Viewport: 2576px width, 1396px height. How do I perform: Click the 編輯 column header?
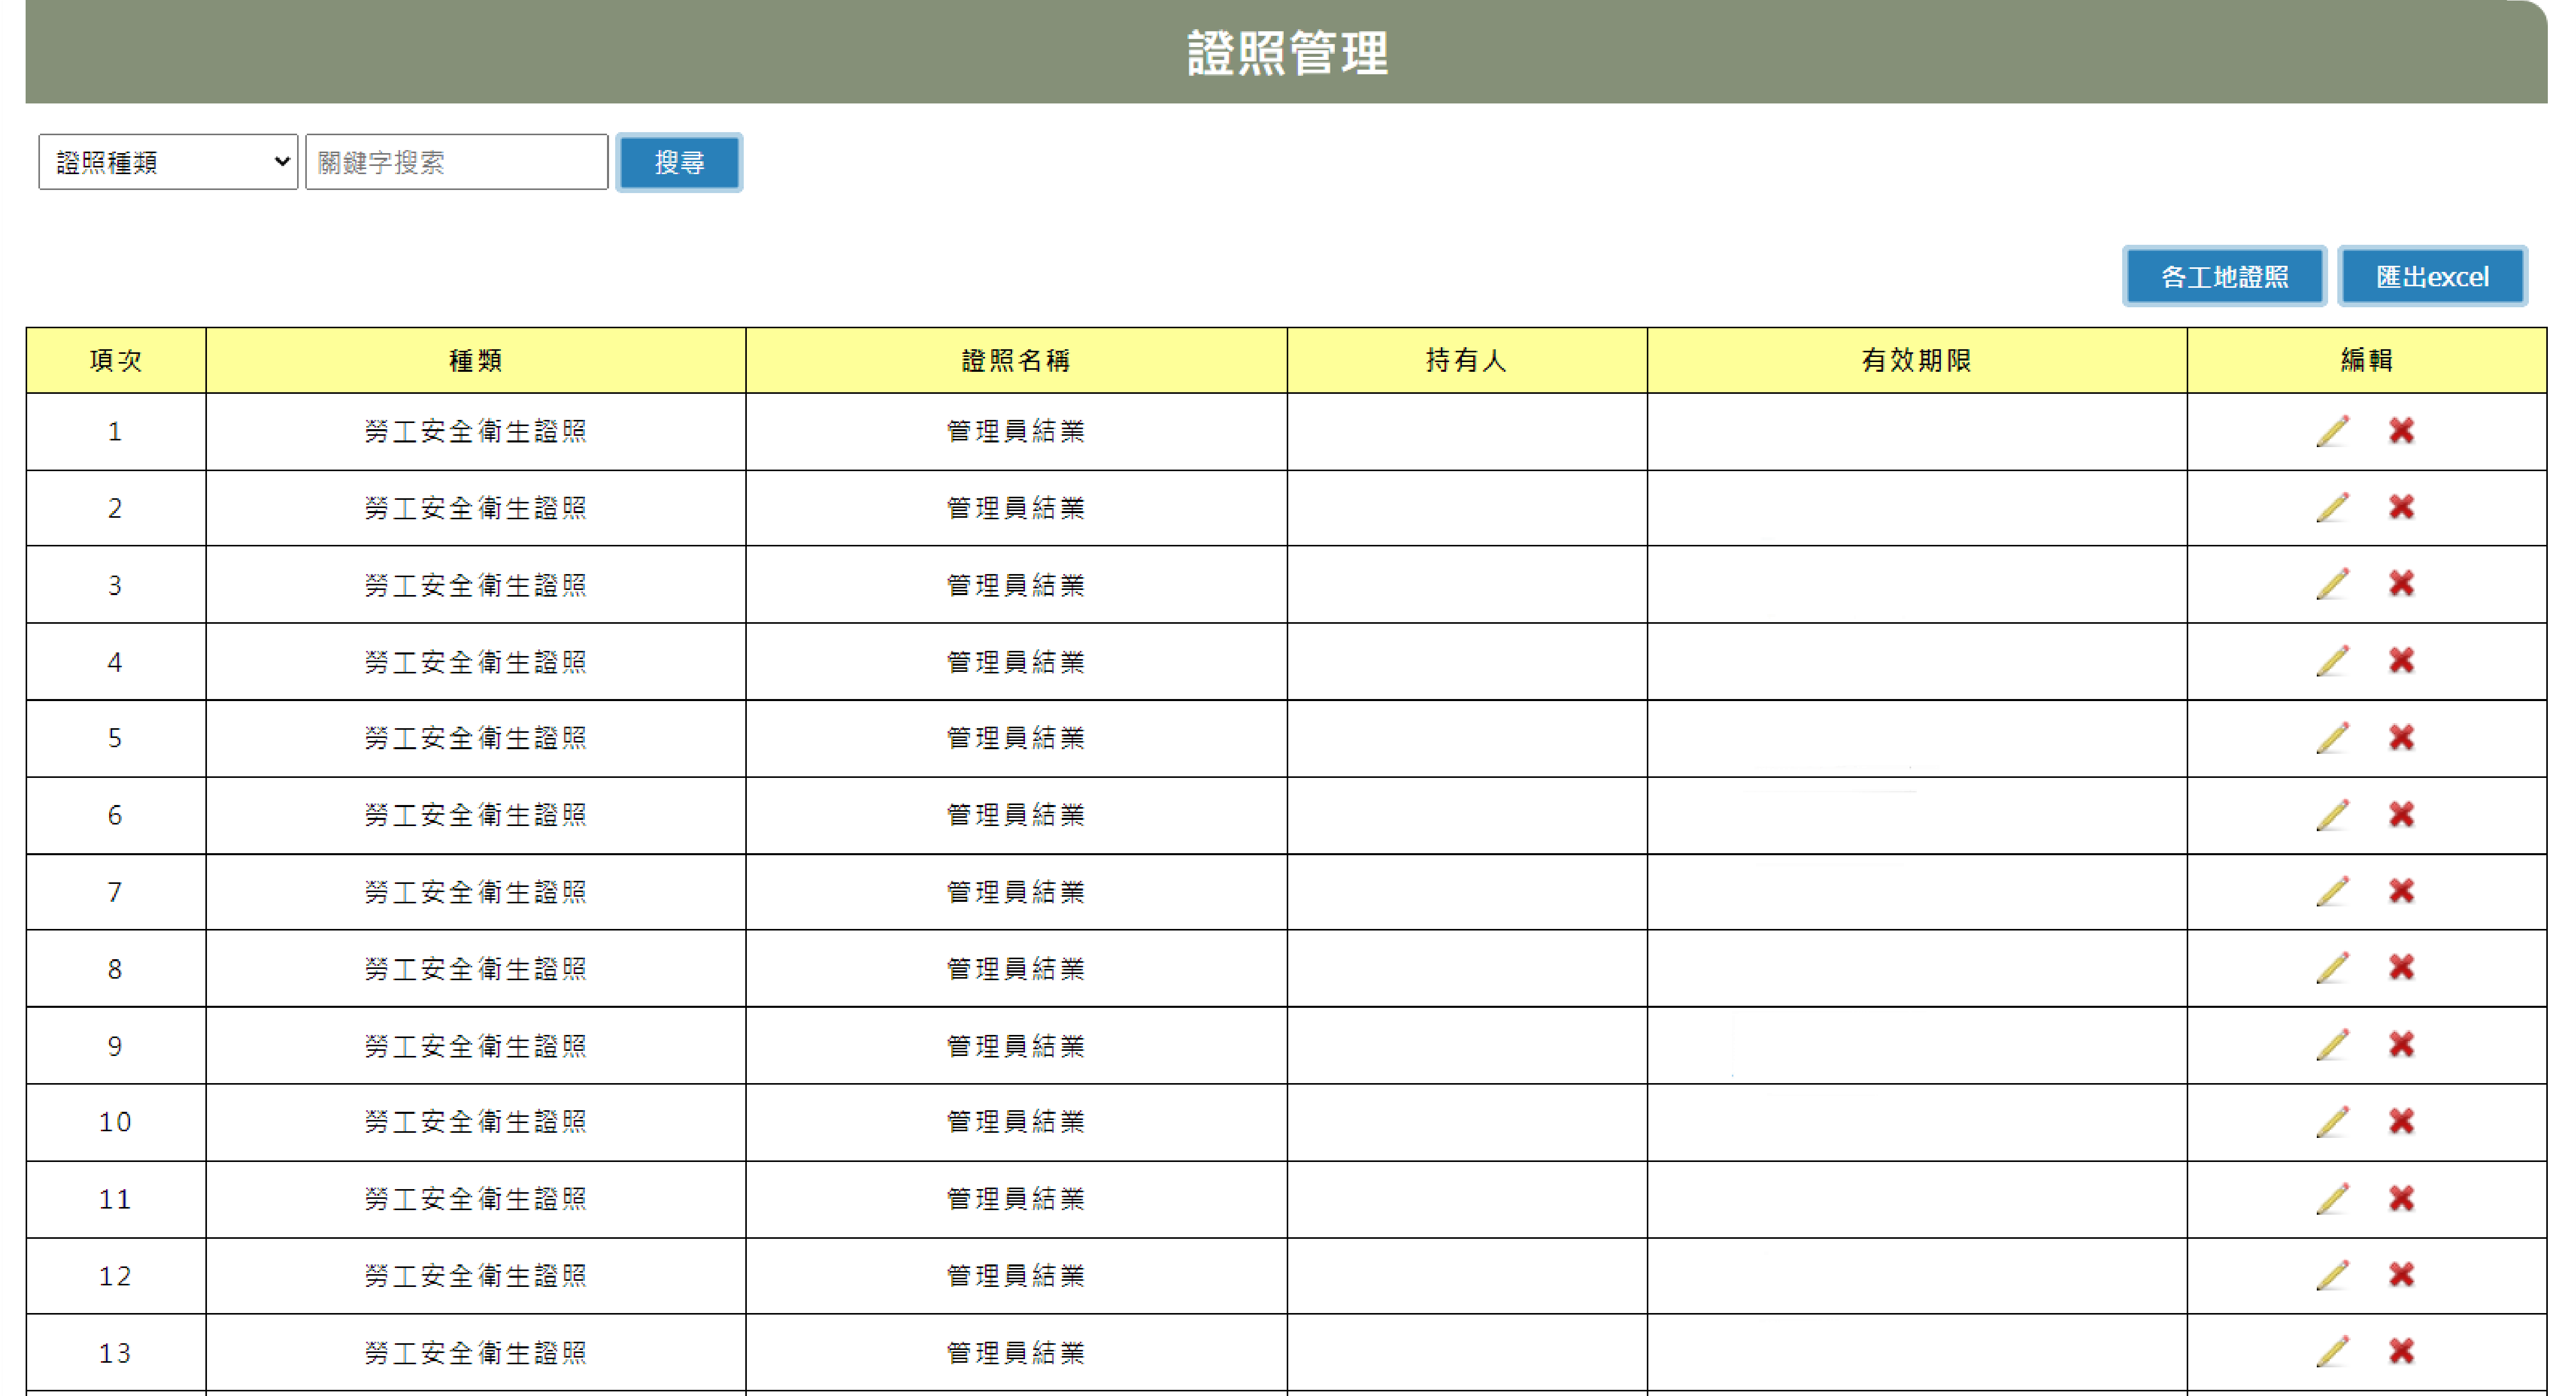pos(2367,360)
